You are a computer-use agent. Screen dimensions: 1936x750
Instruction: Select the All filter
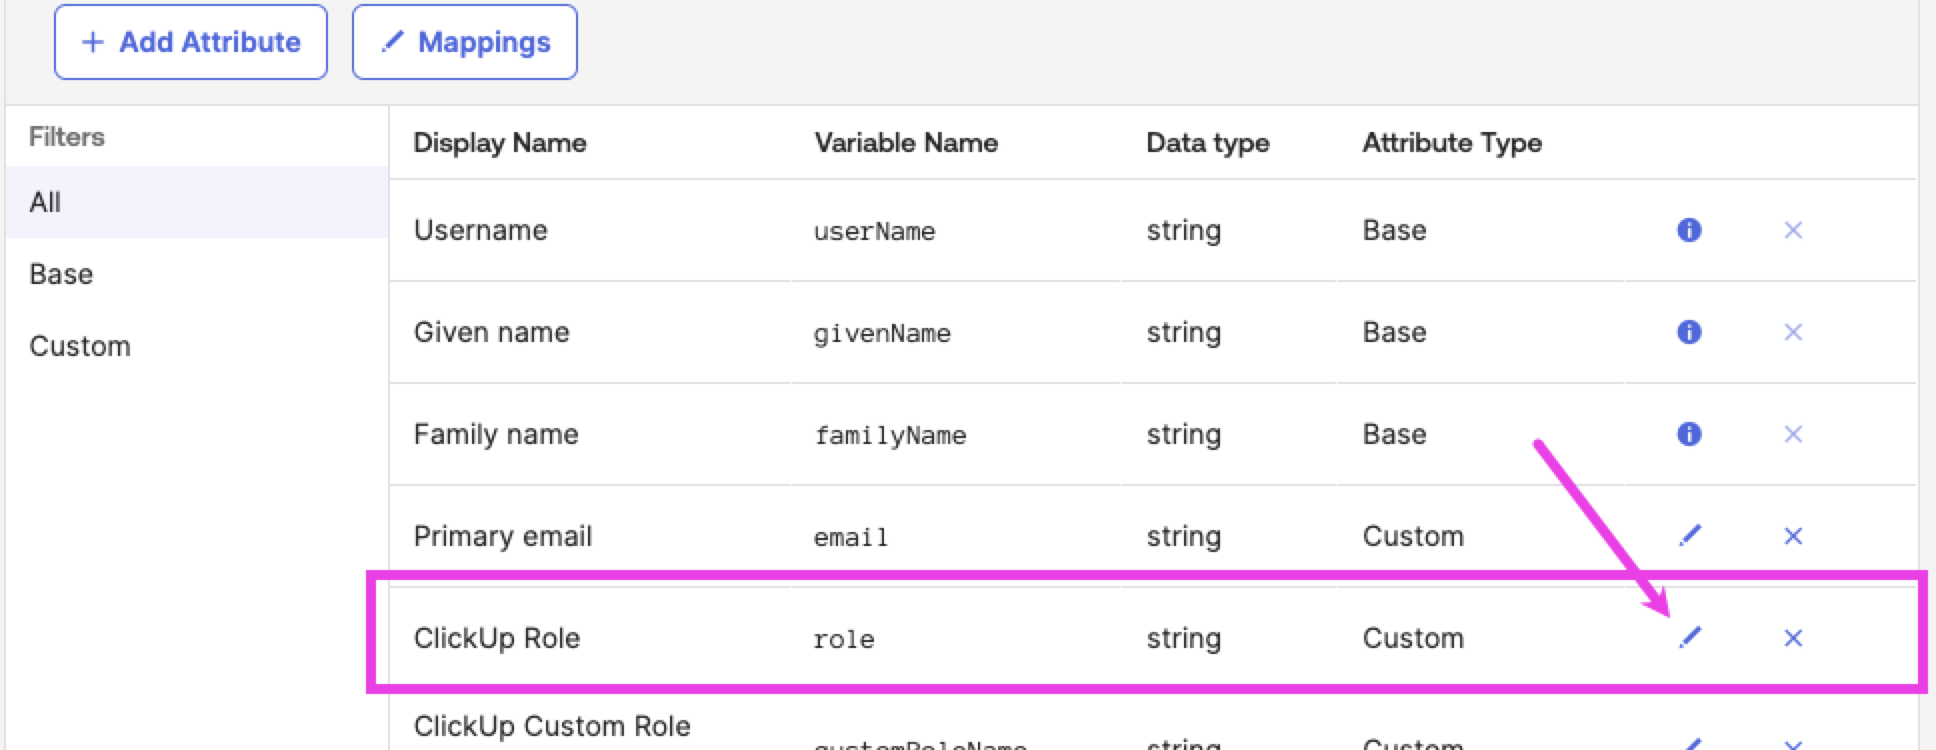coord(46,202)
